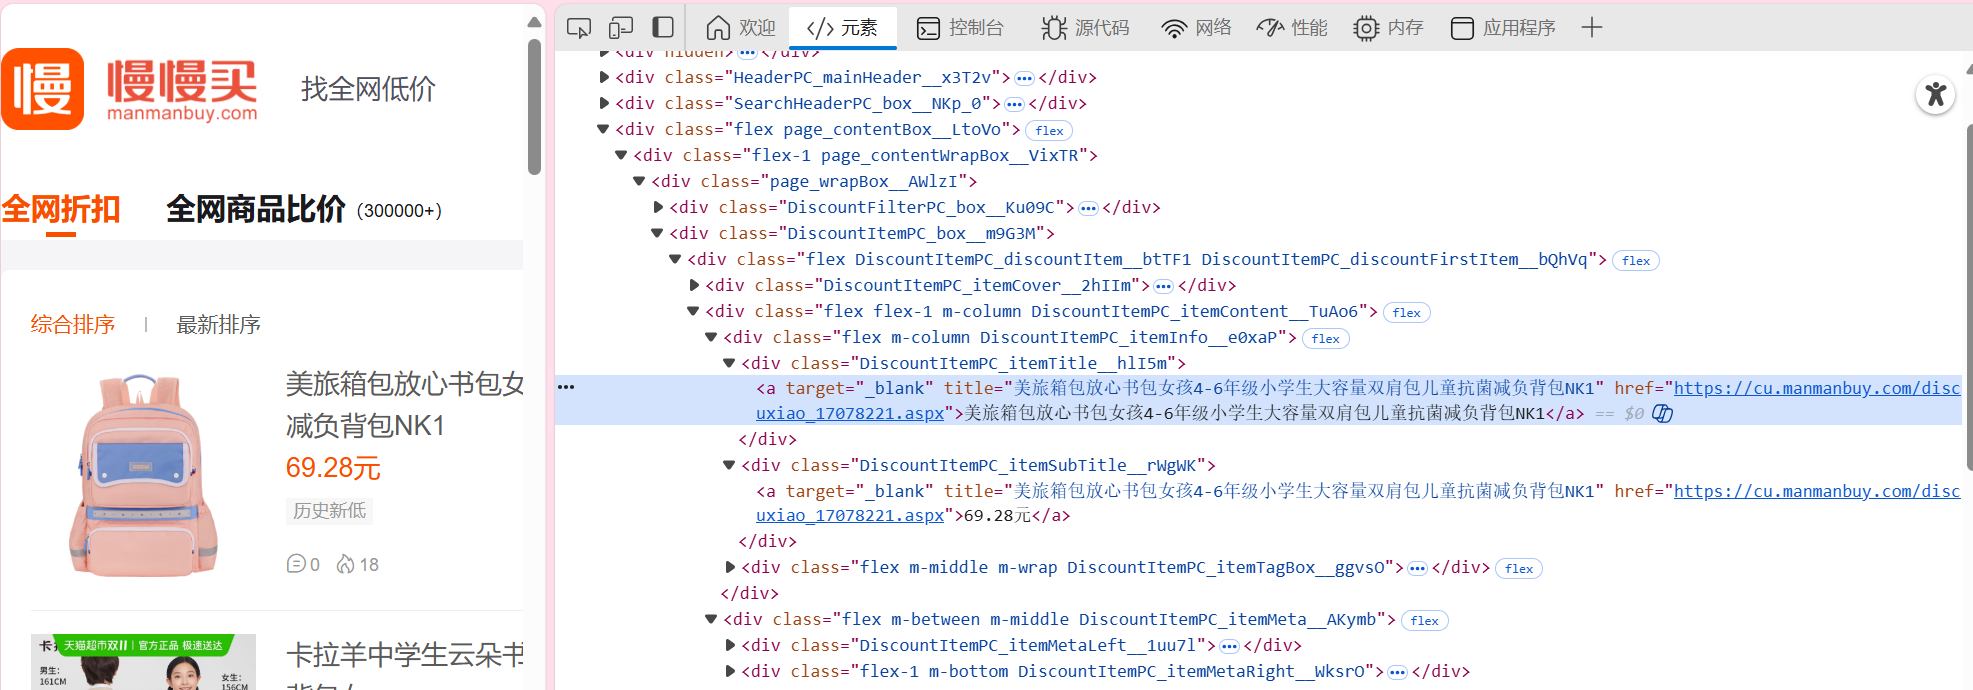Click ellipsis in itemMetaLeft__1uu7l row

tap(1229, 646)
